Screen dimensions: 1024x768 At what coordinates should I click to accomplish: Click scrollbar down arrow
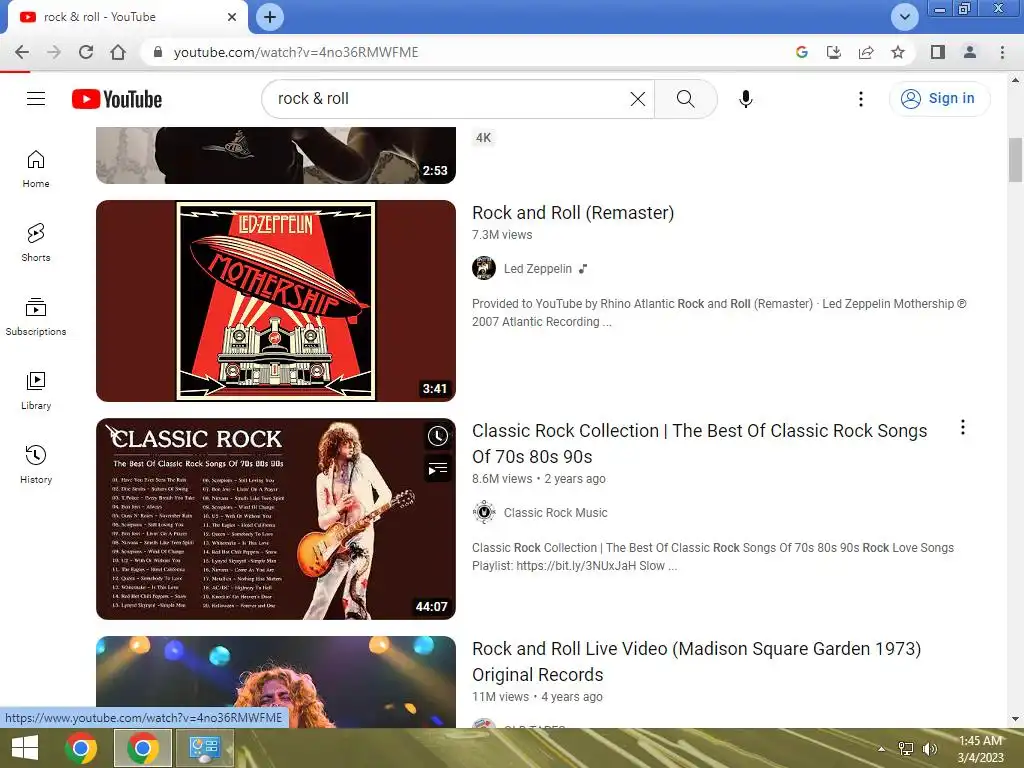(x=1015, y=719)
